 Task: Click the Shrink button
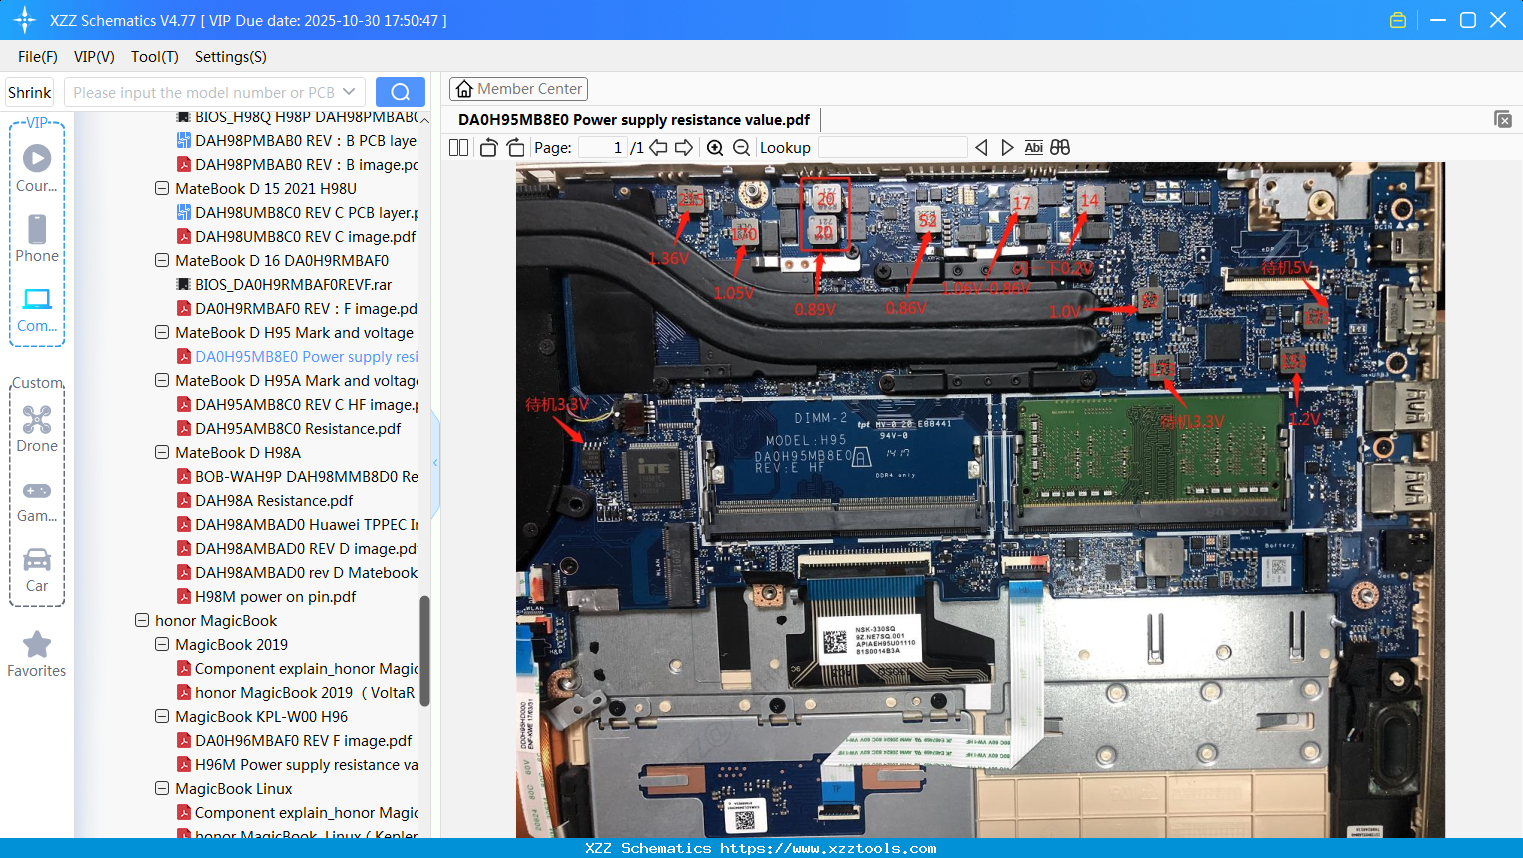(30, 92)
